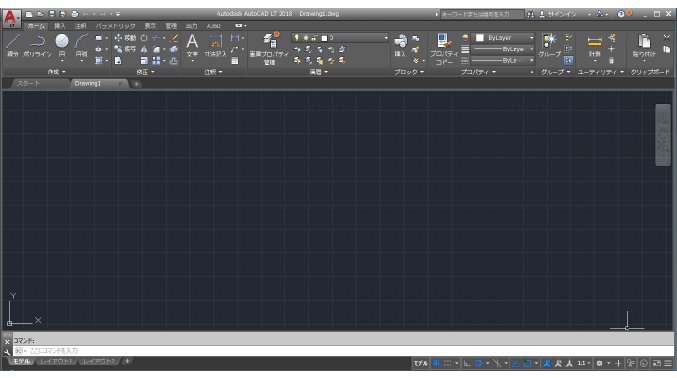Toggle group selection button in Group panel
The image size is (677, 378).
pyautogui.click(x=568, y=60)
